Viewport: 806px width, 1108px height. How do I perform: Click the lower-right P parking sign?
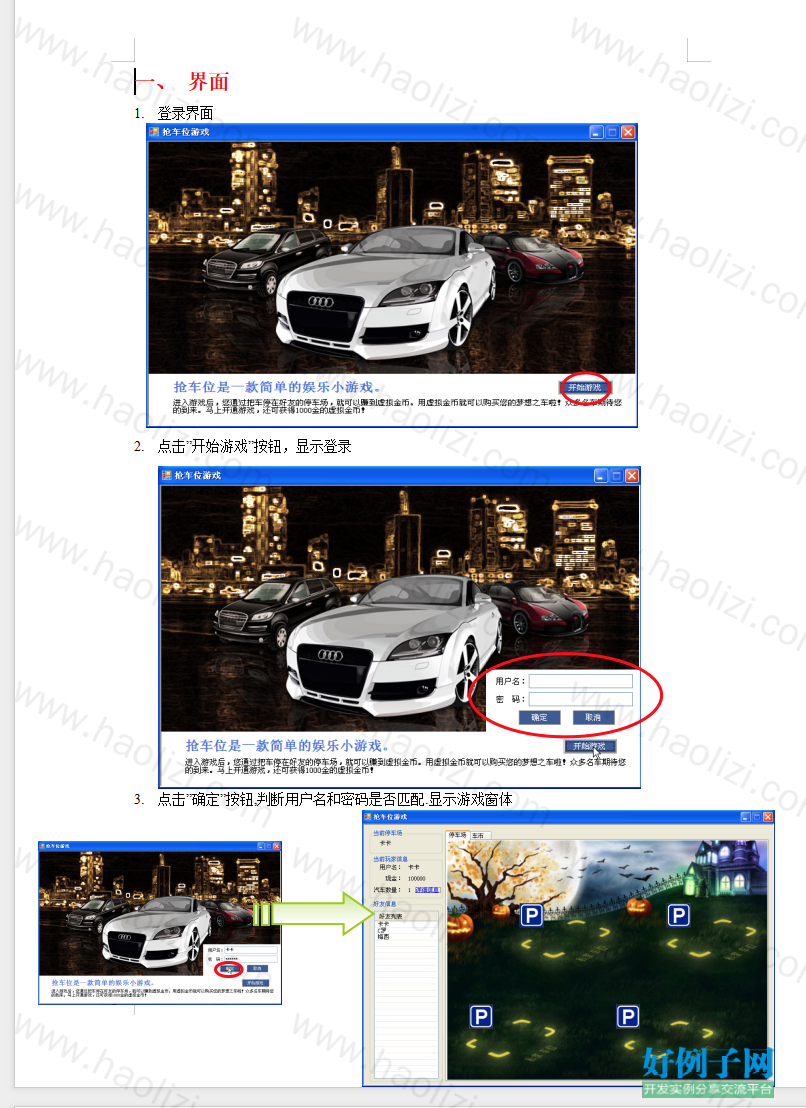[628, 1017]
